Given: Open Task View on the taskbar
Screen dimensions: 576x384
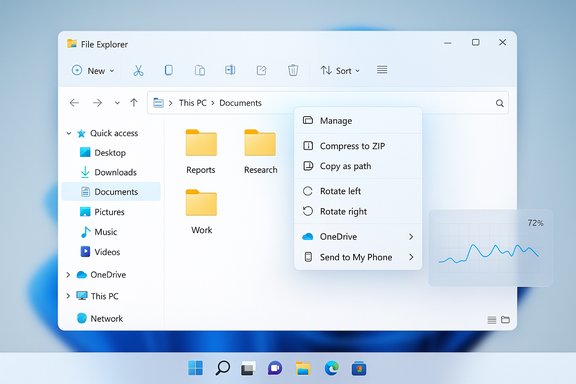Looking at the screenshot, I should [x=248, y=368].
